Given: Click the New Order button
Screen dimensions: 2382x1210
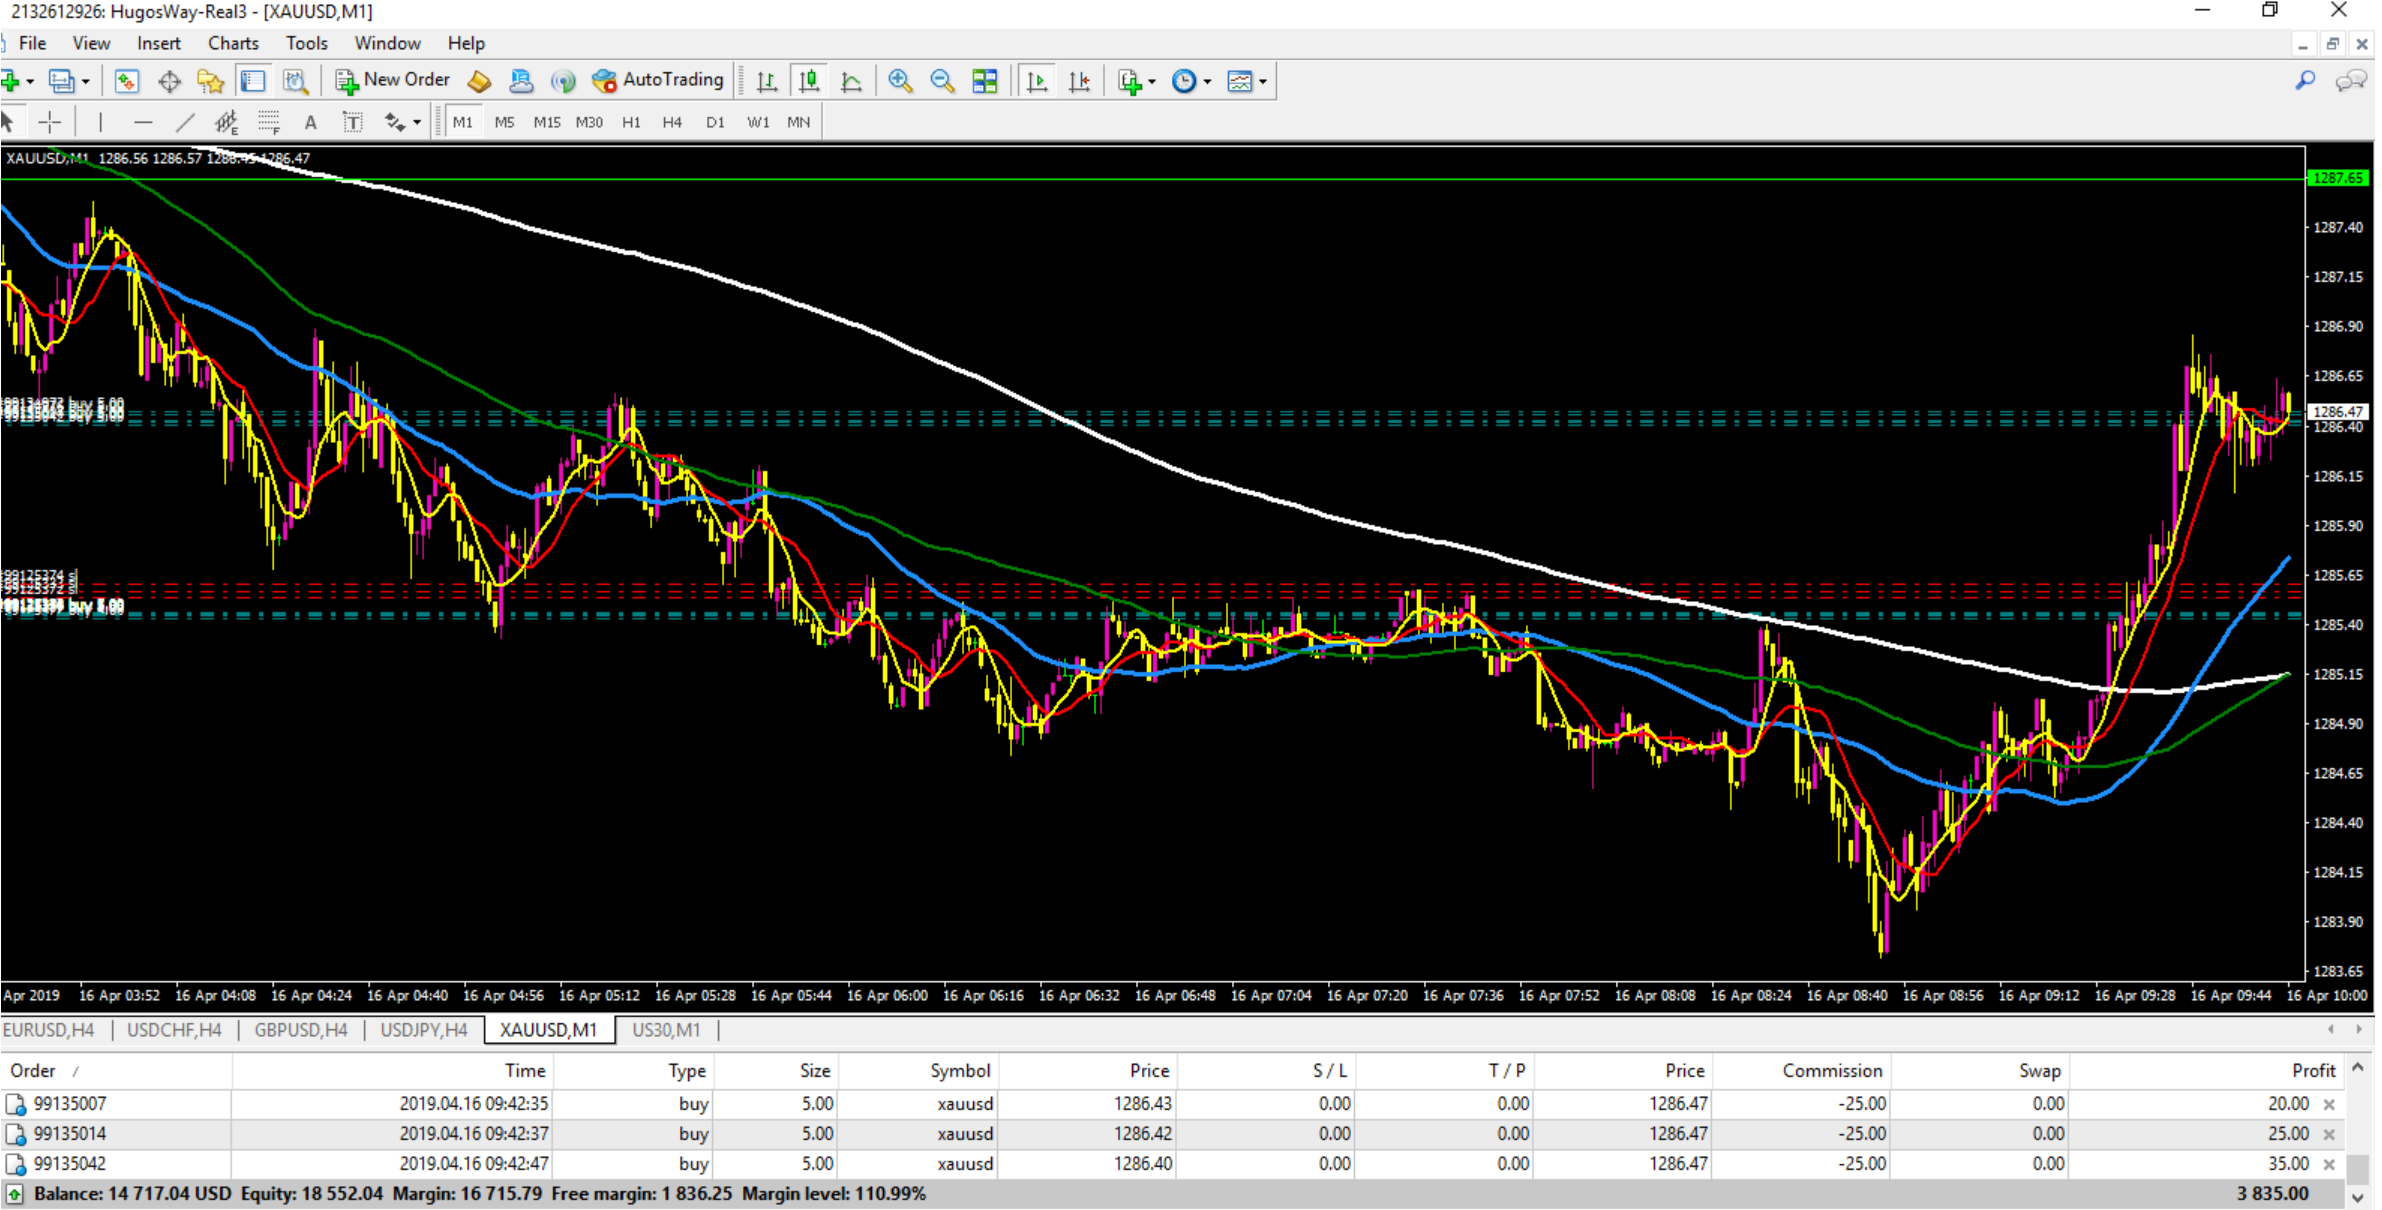Looking at the screenshot, I should point(392,81).
